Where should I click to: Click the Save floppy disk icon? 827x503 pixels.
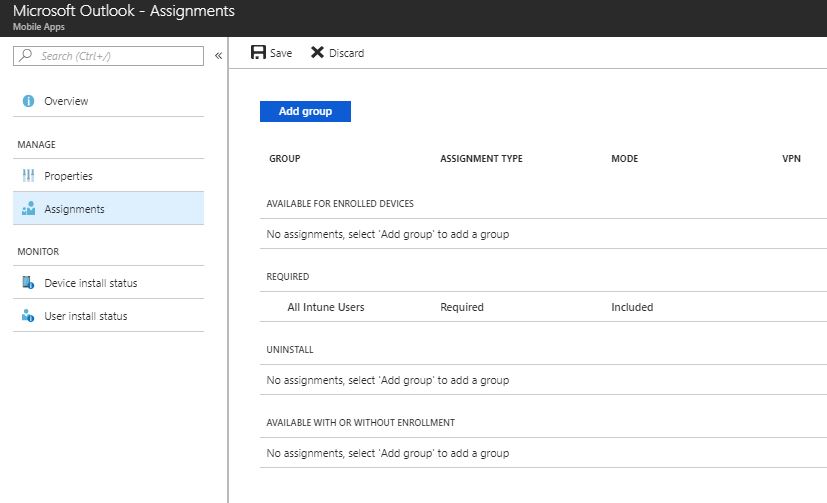[258, 52]
